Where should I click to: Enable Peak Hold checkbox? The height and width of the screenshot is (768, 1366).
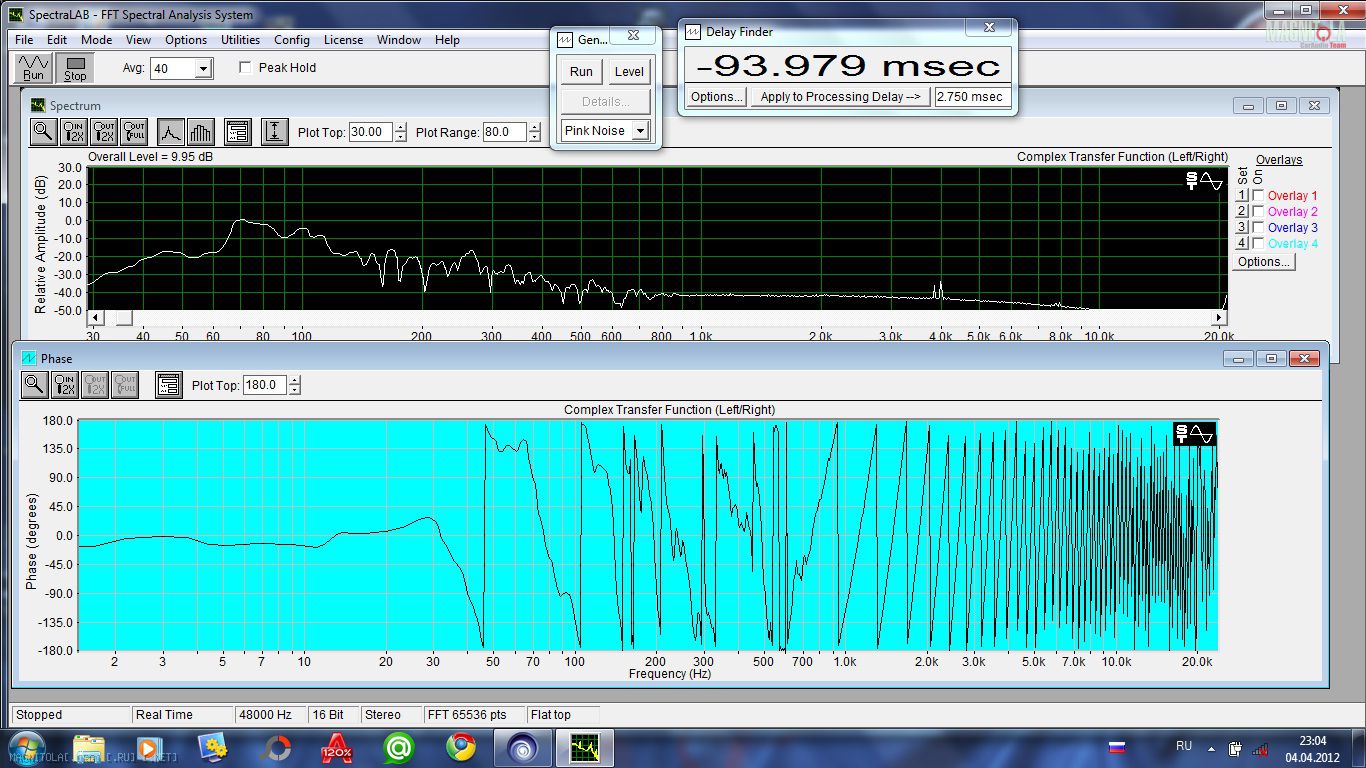coord(246,68)
